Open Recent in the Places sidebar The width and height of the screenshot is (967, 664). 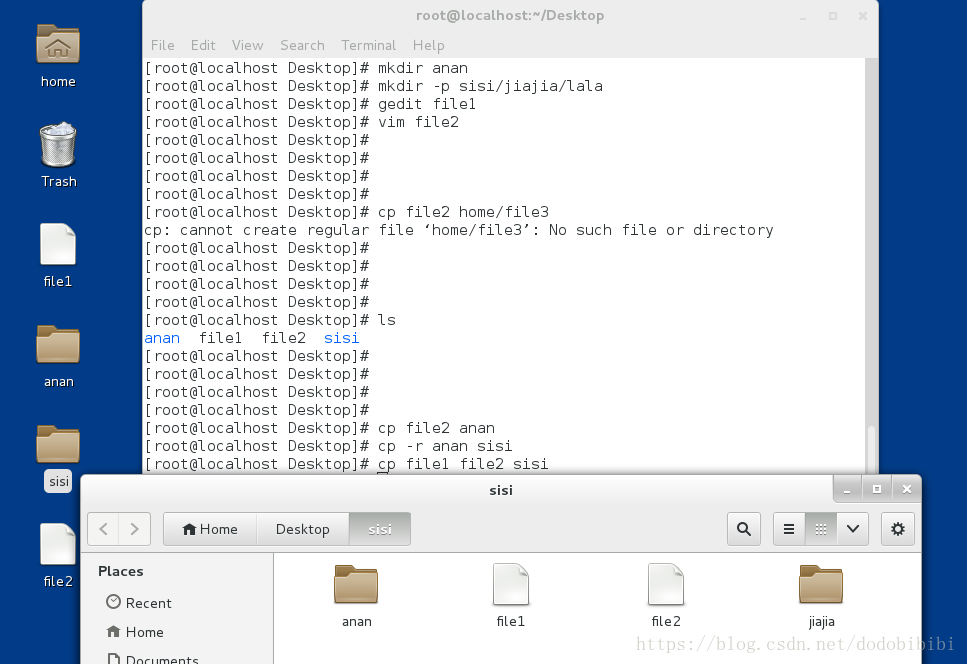[x=139, y=603]
